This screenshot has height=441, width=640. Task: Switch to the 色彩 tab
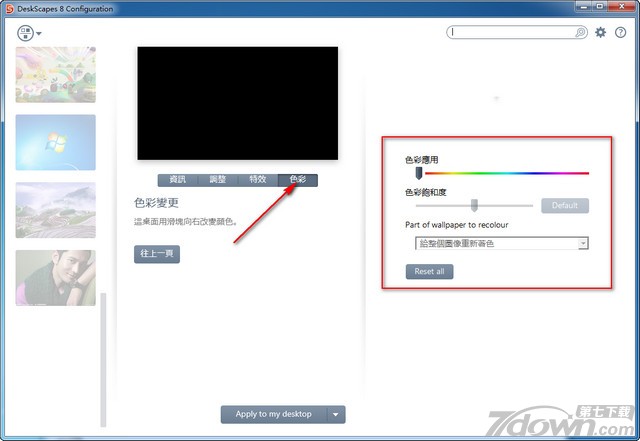[298, 180]
